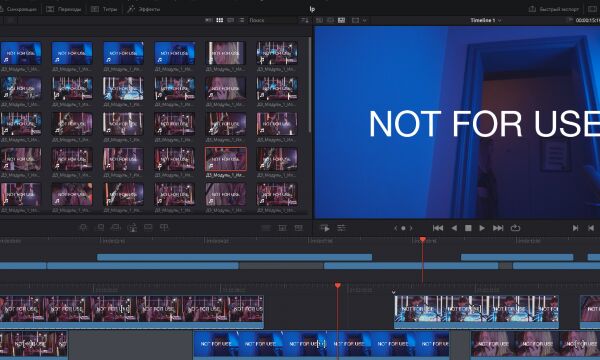Screen dimensions: 600x360
Task: Click the media pool vertical scrollbar
Action: pyautogui.click(x=309, y=85)
